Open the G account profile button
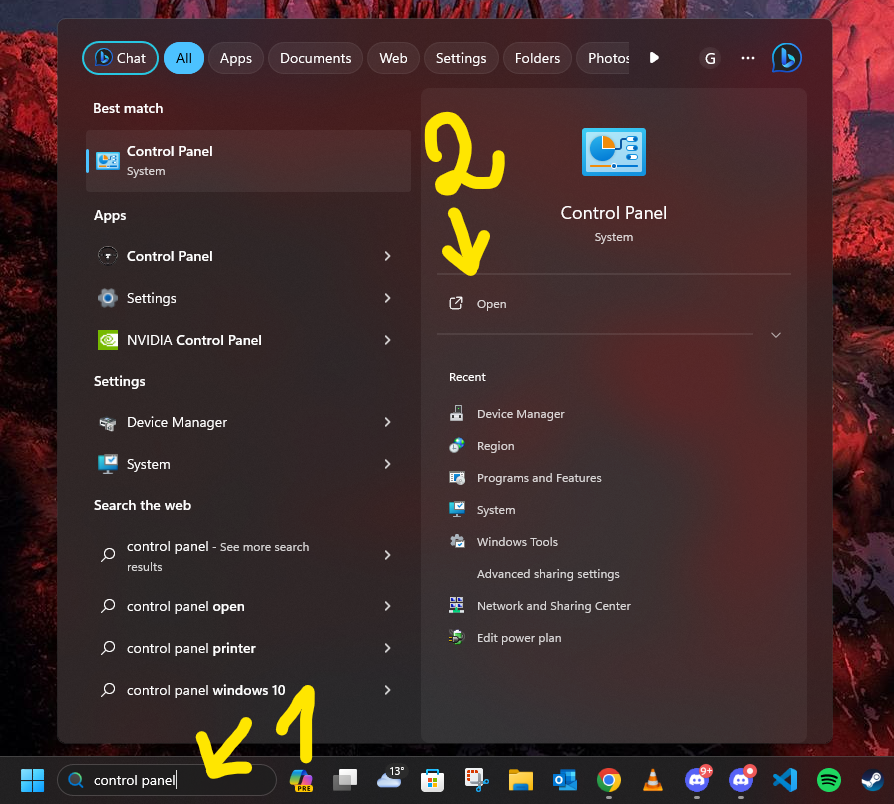The width and height of the screenshot is (894, 804). point(710,58)
